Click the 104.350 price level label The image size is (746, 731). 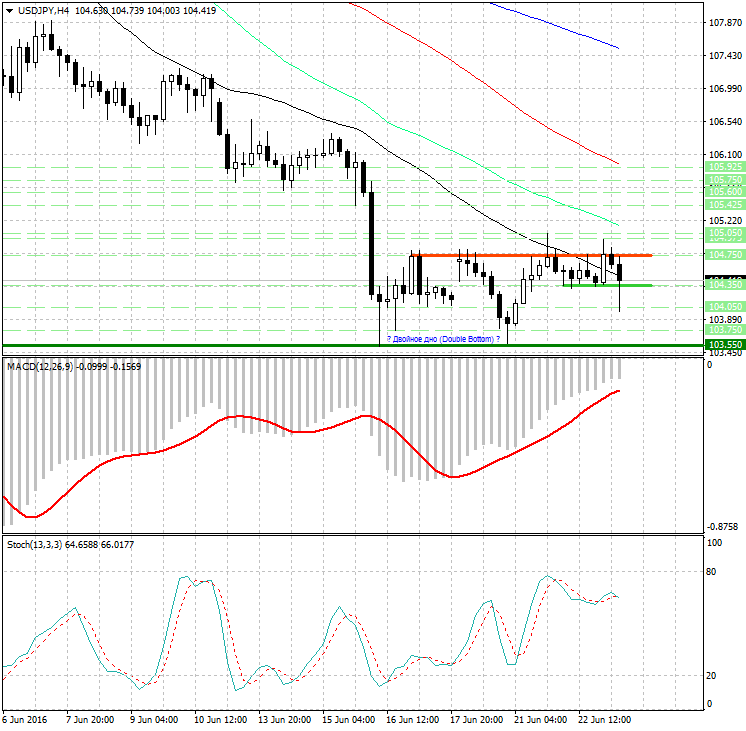pos(725,285)
